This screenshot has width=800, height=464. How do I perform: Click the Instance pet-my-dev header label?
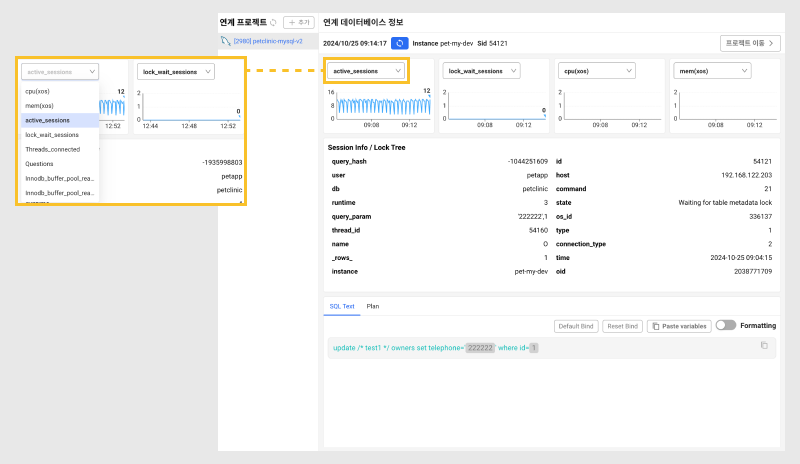(x=442, y=43)
